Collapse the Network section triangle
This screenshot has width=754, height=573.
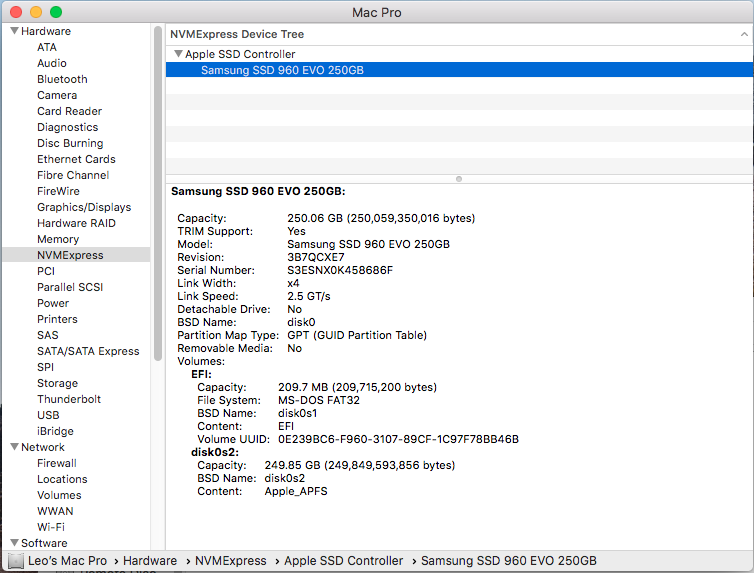pyautogui.click(x=14, y=447)
